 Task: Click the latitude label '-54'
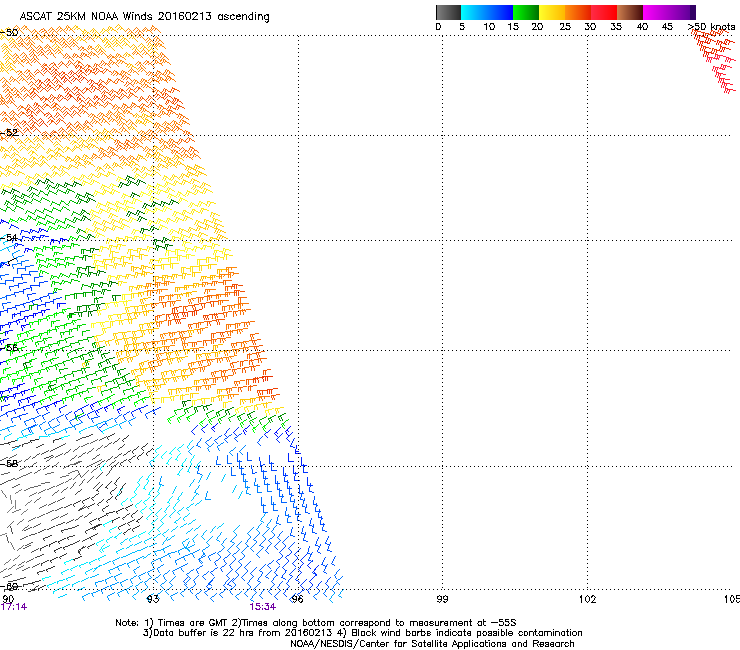(x=9, y=238)
